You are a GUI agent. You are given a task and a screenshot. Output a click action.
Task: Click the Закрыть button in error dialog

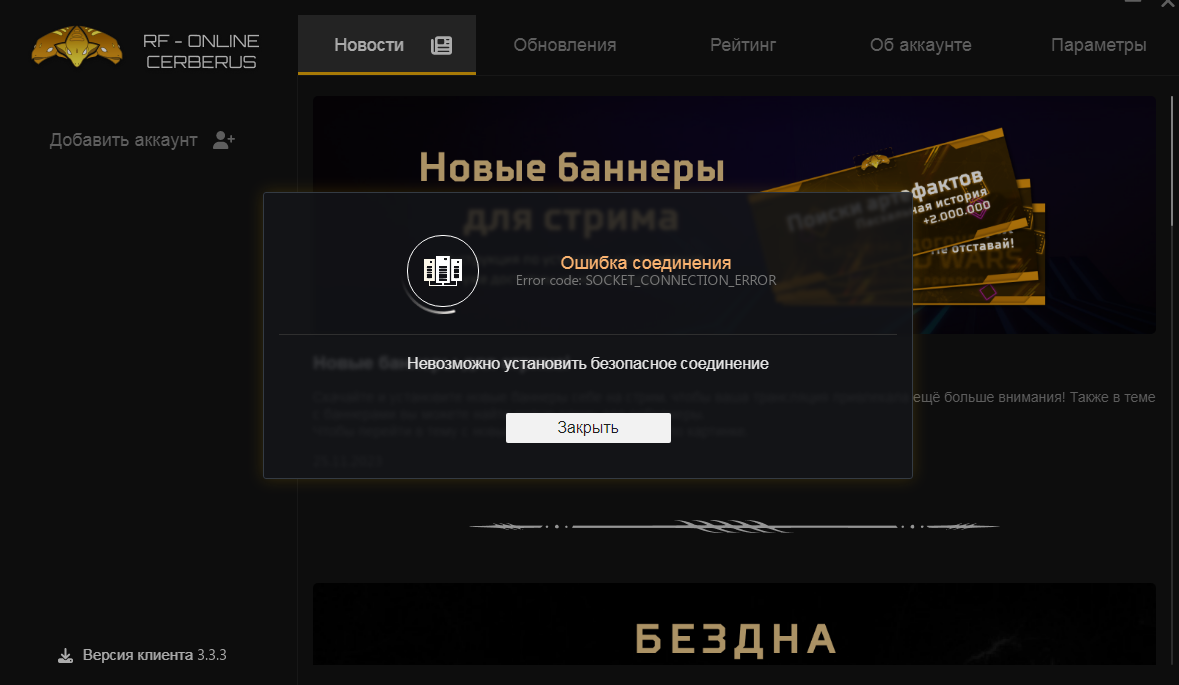[588, 428]
